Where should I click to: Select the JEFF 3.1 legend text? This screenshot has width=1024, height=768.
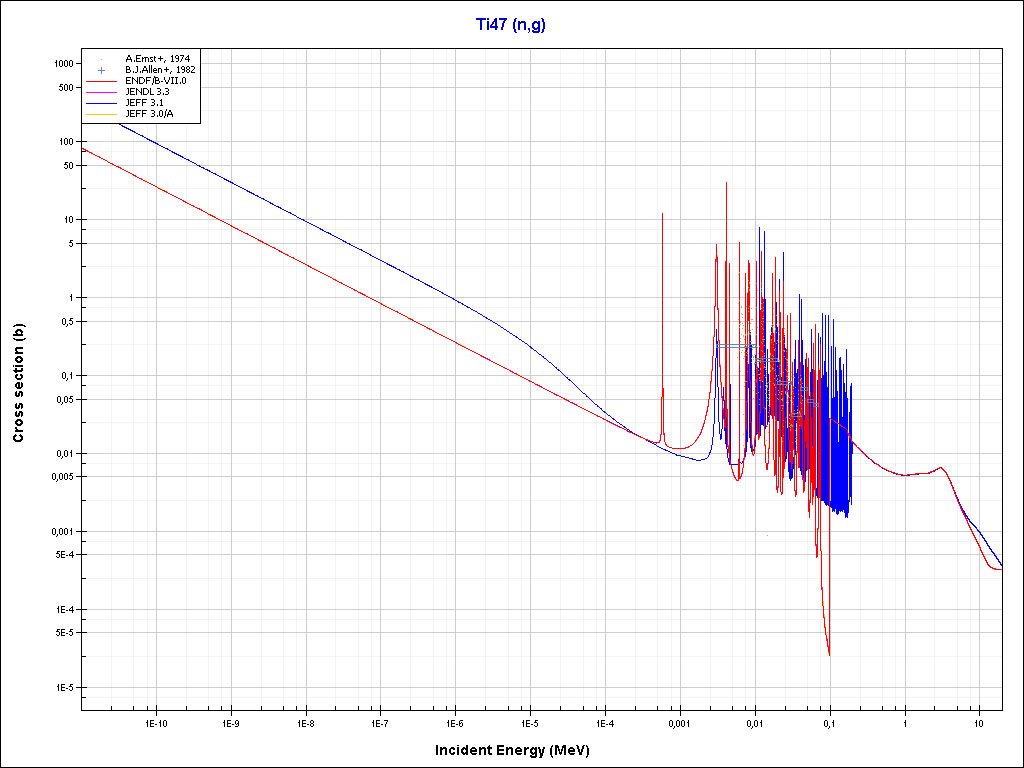pos(143,103)
